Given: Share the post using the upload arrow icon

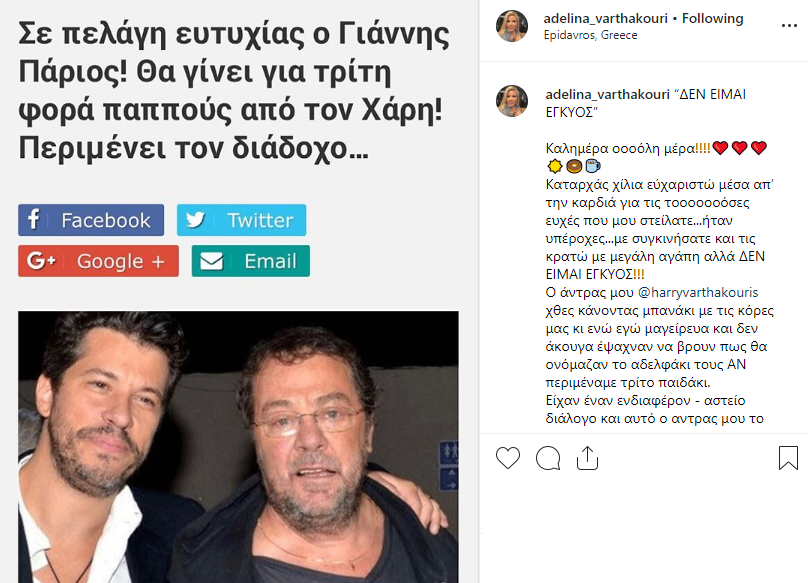Looking at the screenshot, I should point(587,457).
